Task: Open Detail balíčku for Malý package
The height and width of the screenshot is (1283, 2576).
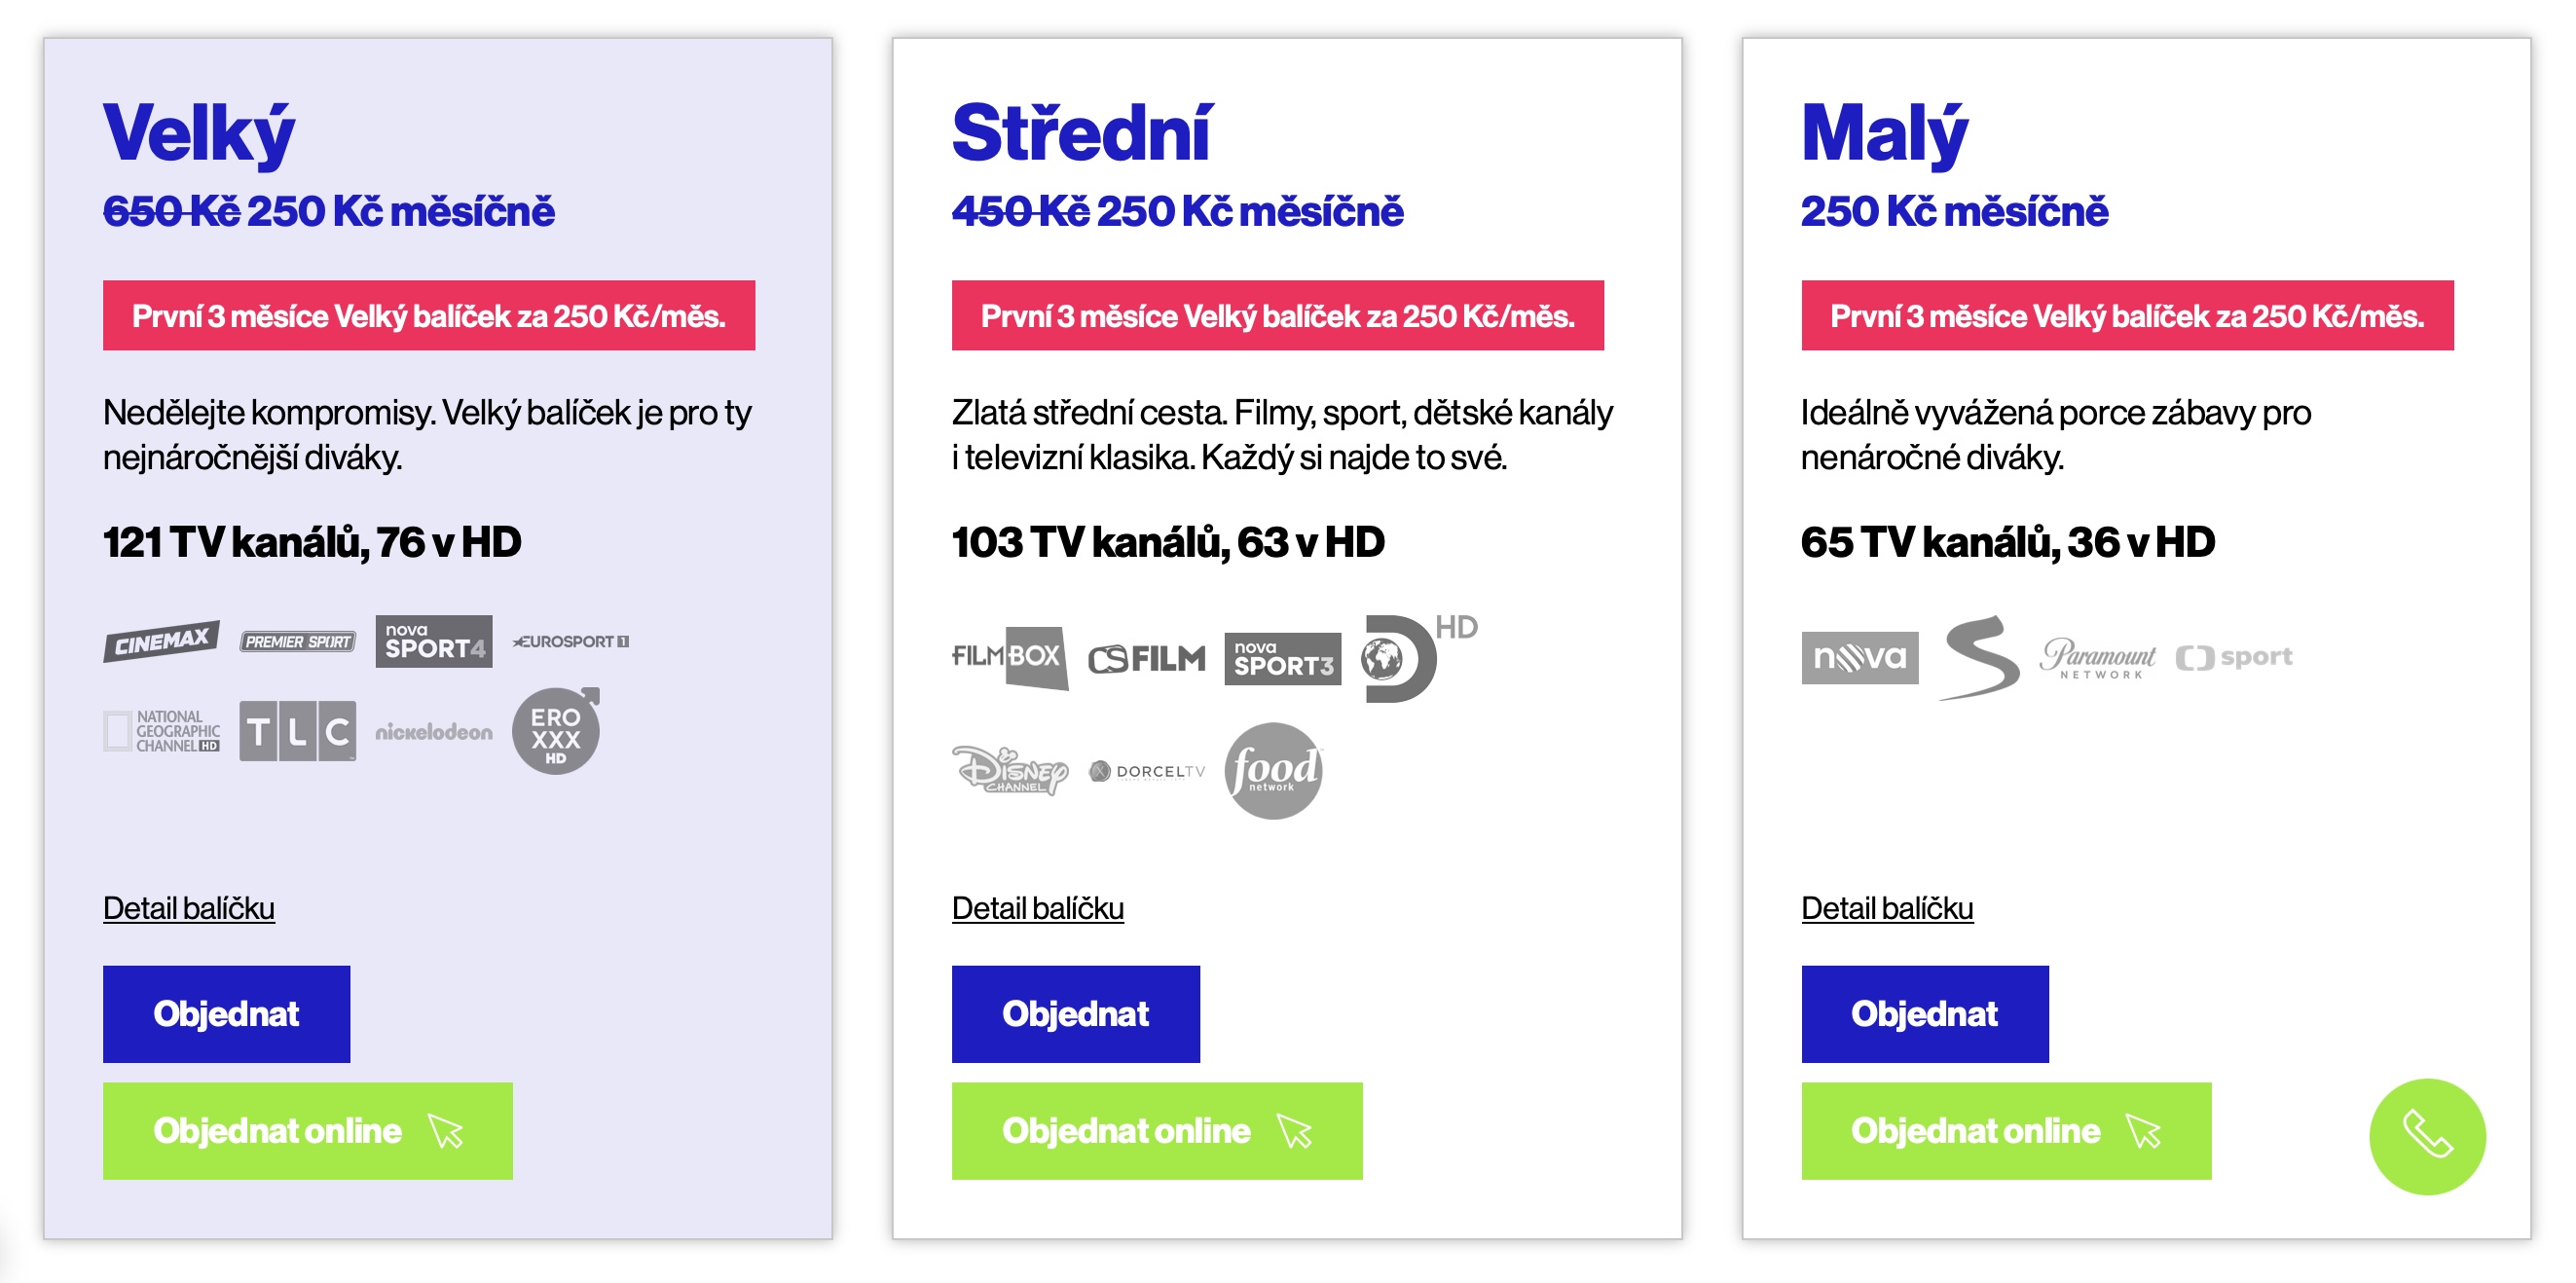Action: (1886, 908)
